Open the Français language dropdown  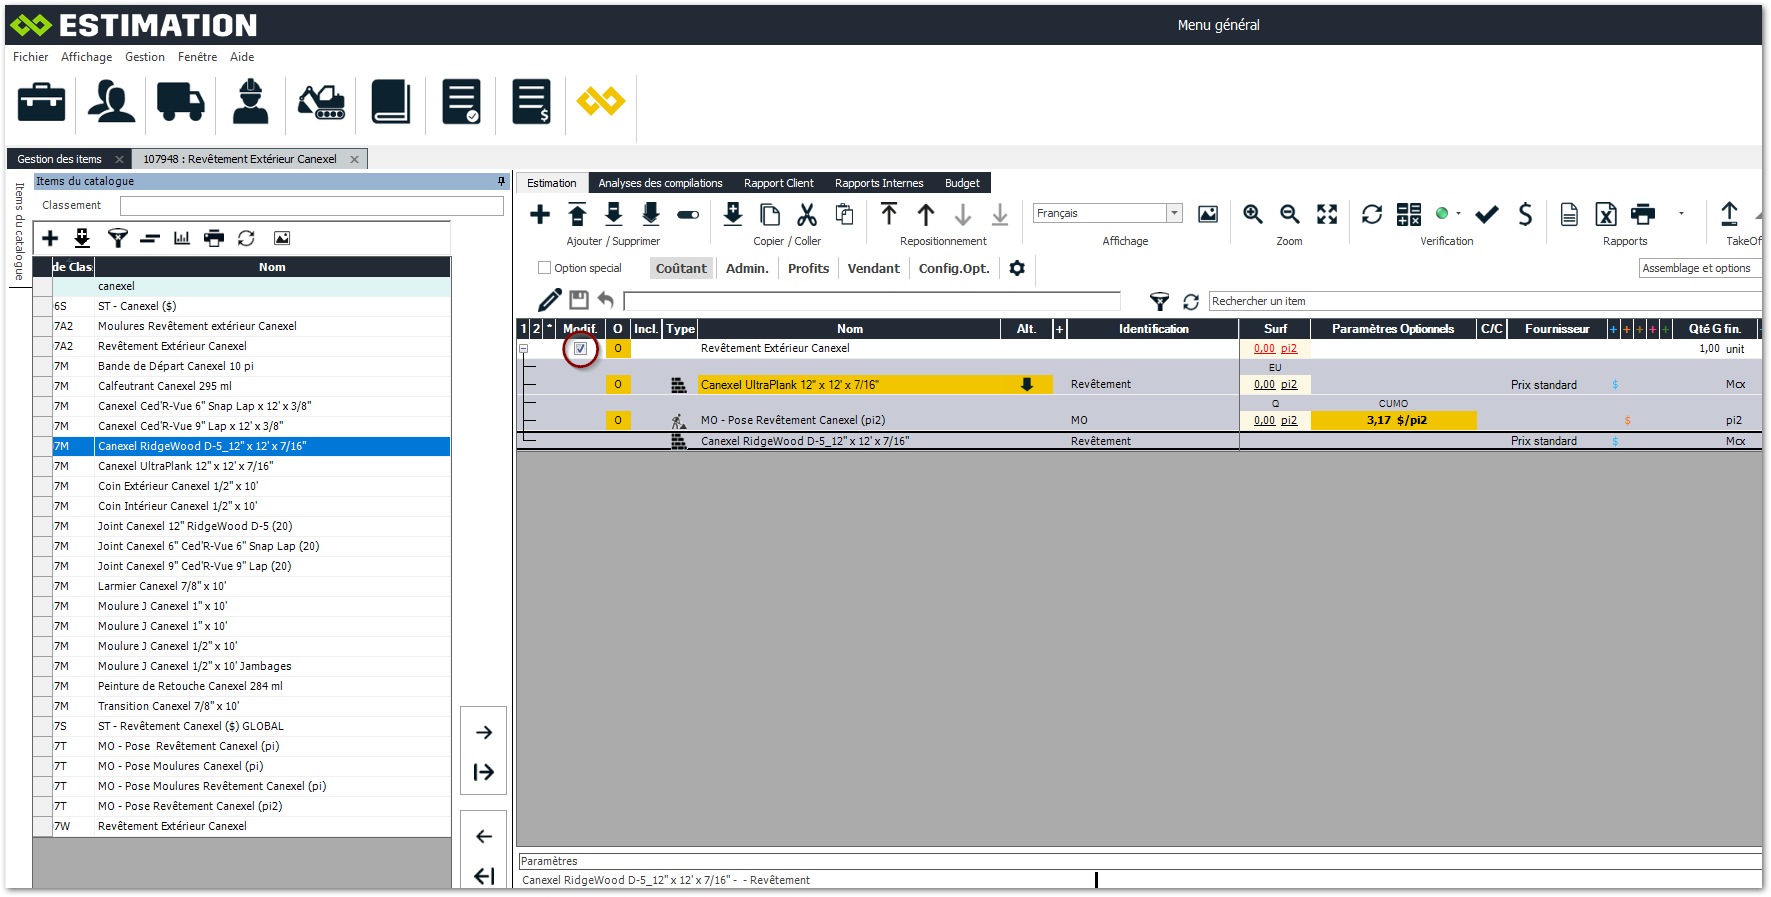(x=1174, y=213)
